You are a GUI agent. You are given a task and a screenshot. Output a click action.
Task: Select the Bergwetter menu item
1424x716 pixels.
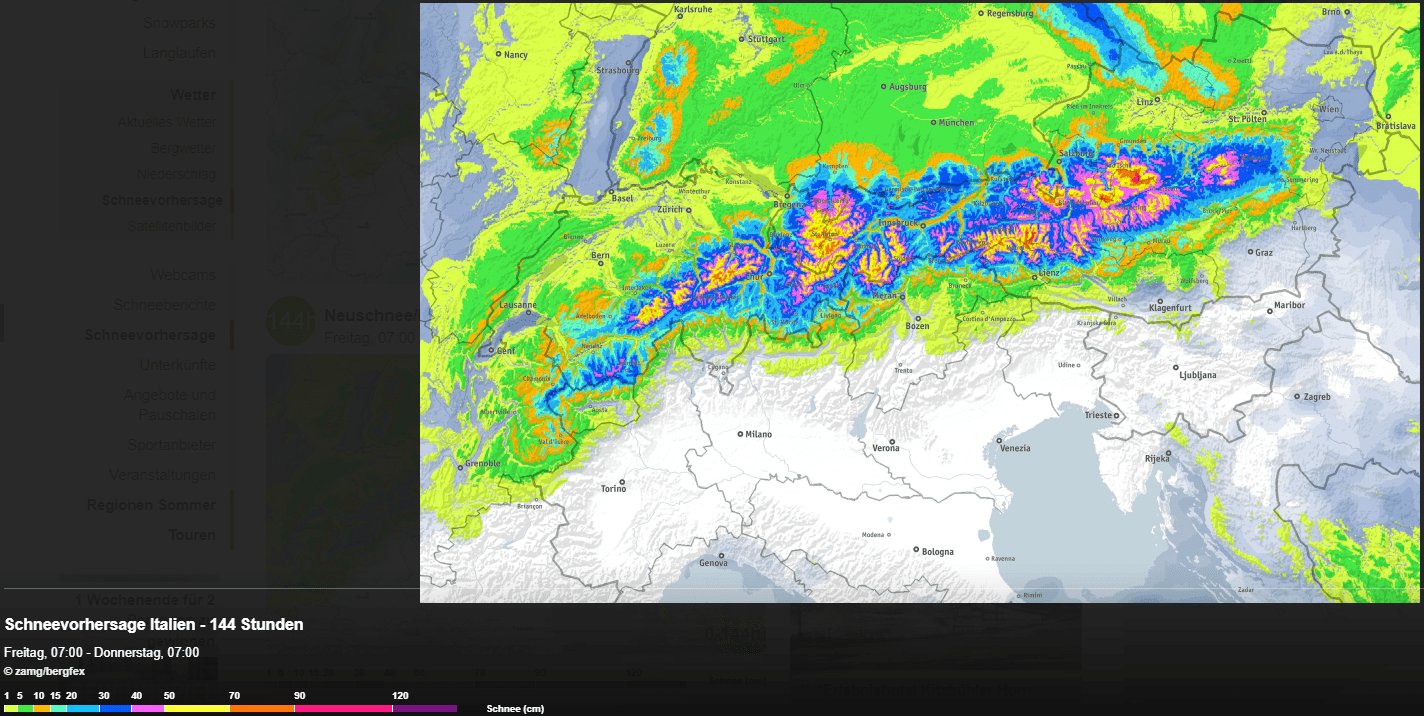(x=182, y=148)
